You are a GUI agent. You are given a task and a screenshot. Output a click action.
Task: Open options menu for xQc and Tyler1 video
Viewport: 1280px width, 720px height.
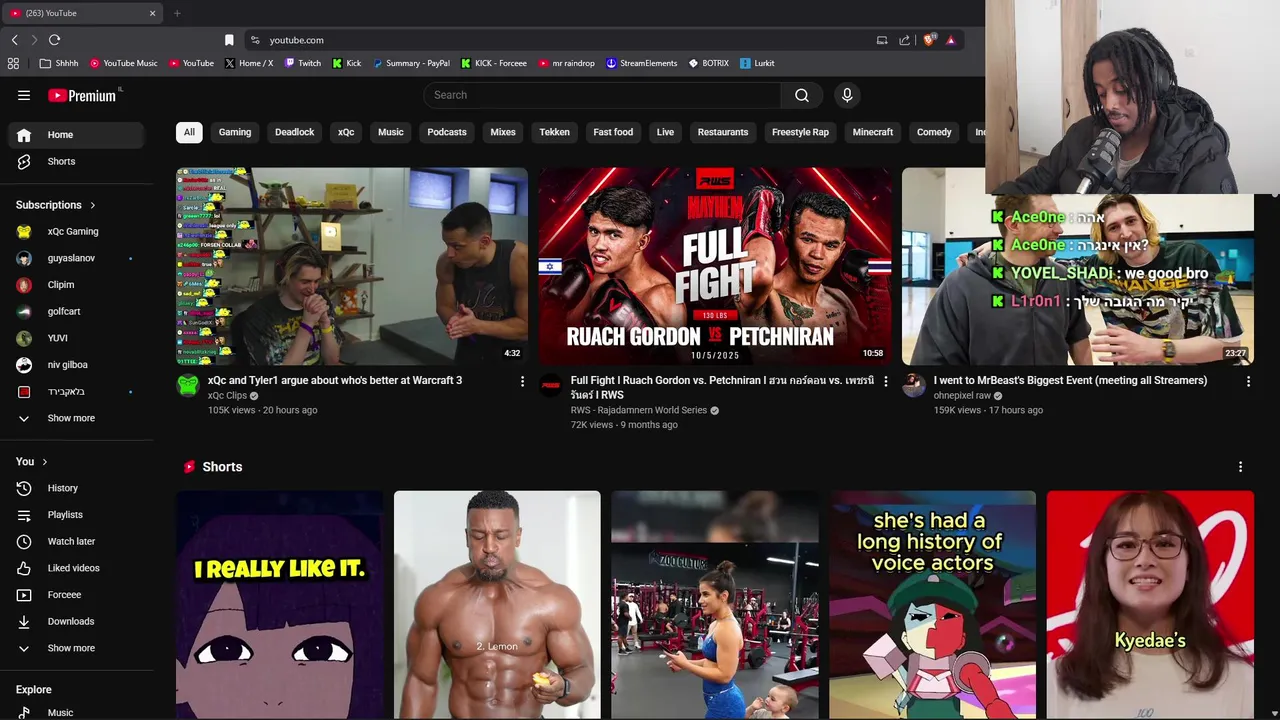tap(522, 381)
